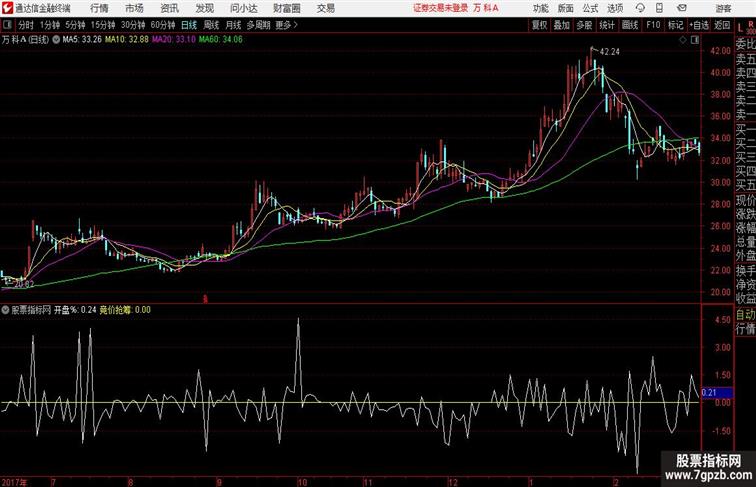
Task: Open the 选项 menu
Action: [x=615, y=8]
